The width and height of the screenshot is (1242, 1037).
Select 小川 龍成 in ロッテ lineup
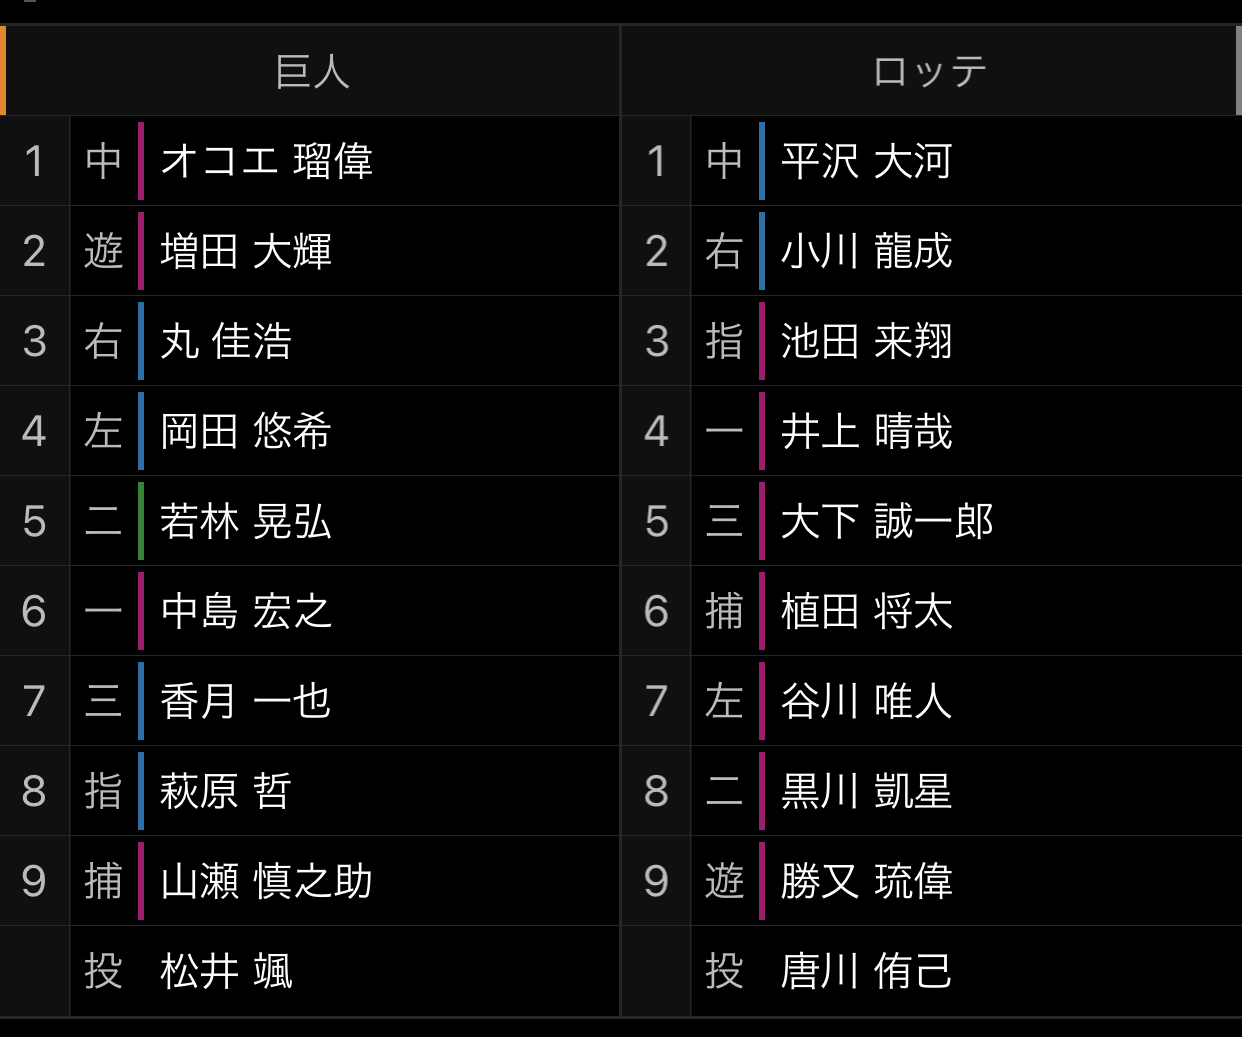tap(866, 251)
